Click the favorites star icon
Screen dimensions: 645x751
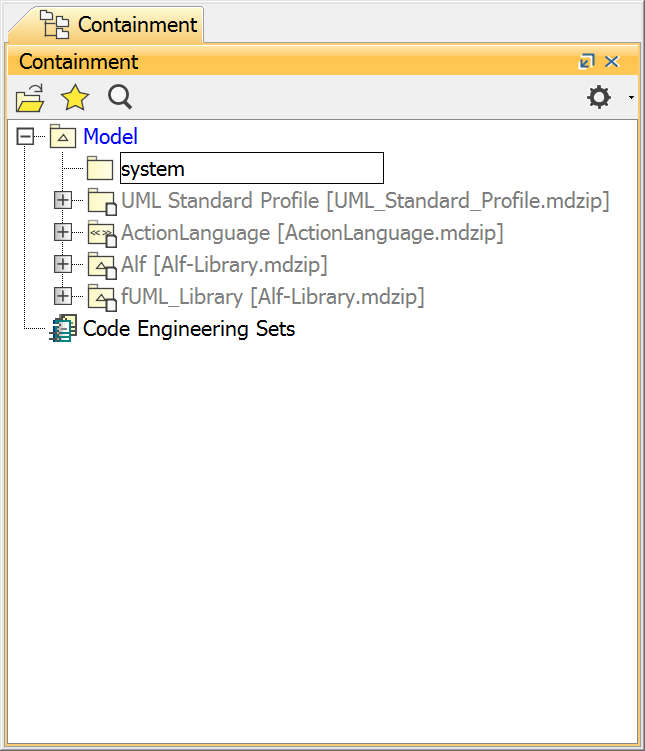click(75, 98)
